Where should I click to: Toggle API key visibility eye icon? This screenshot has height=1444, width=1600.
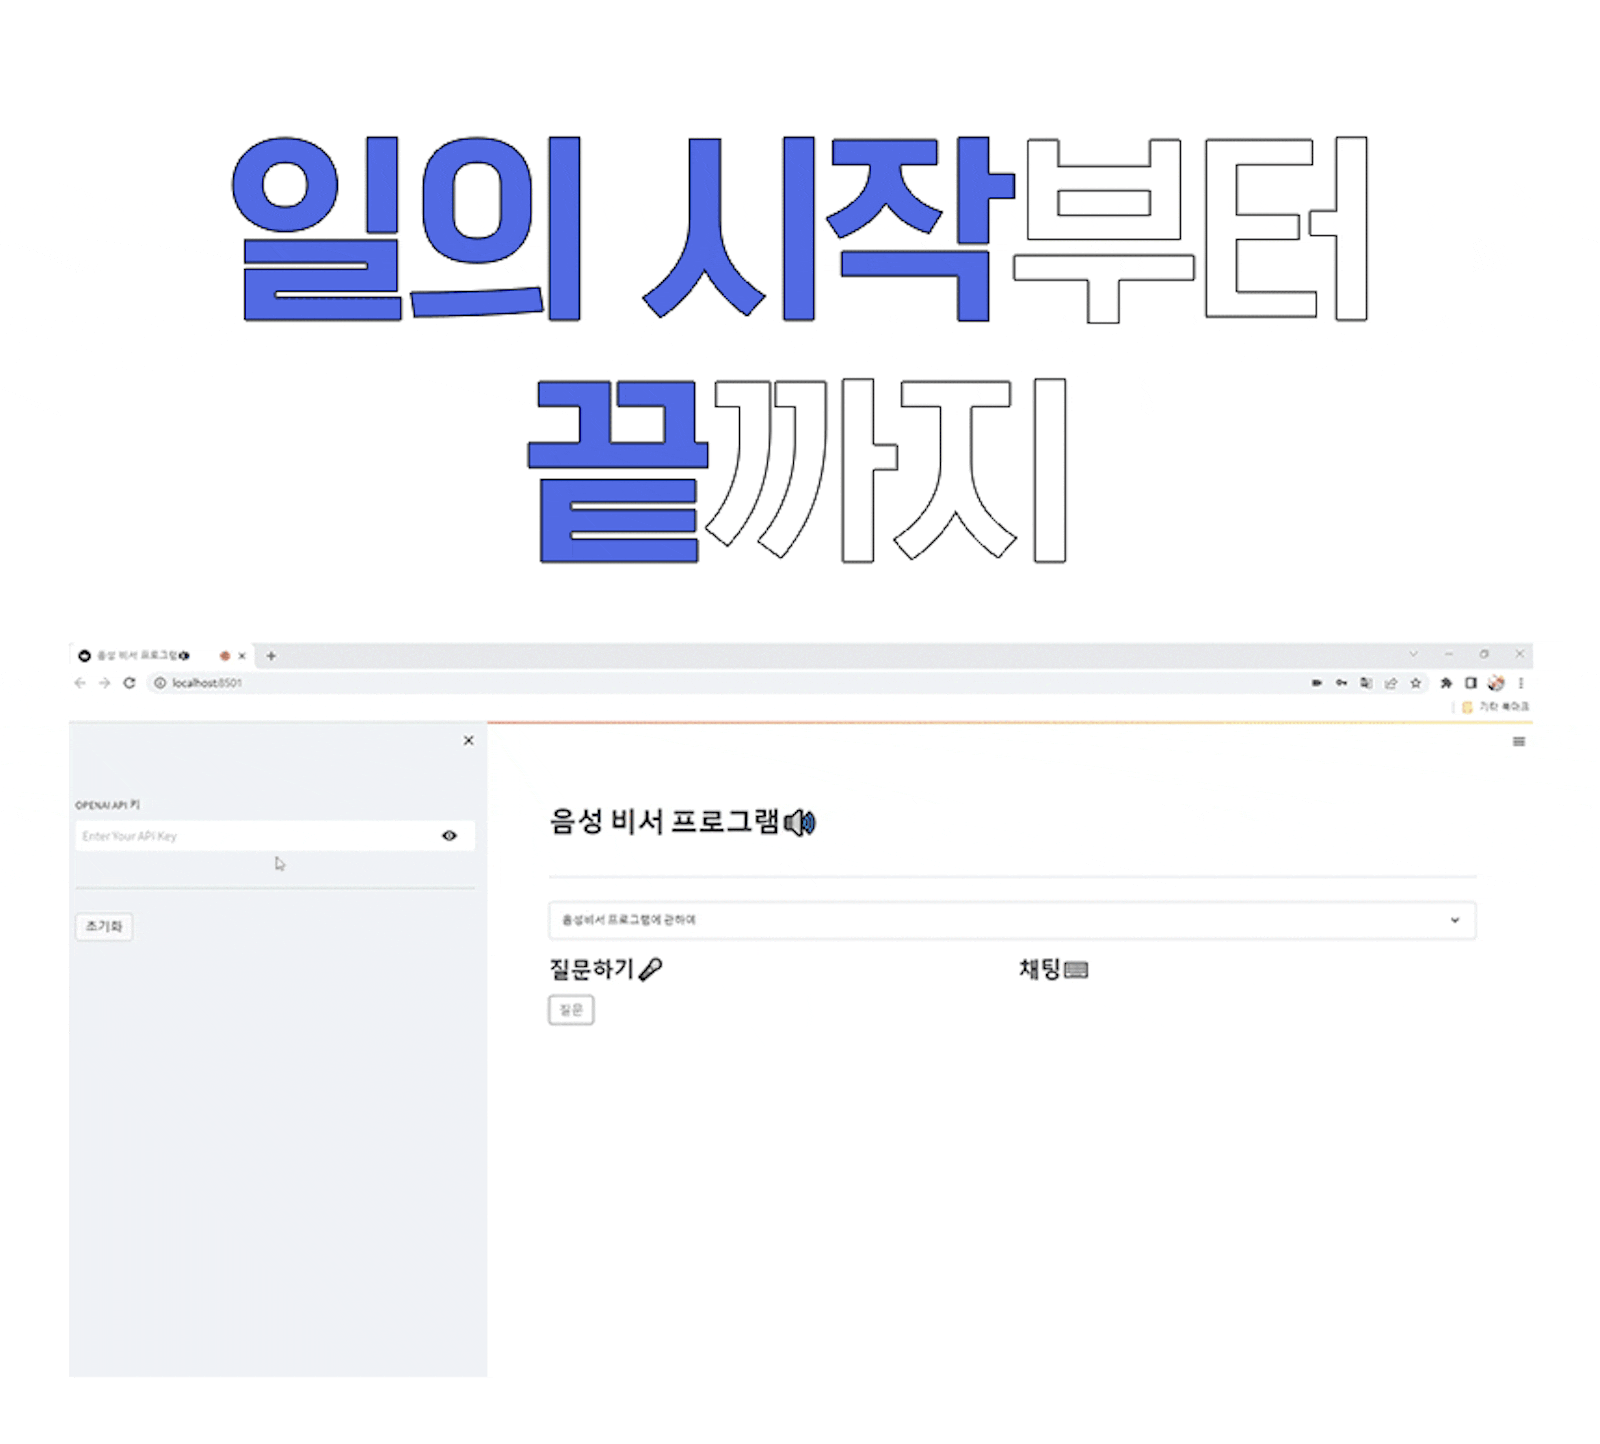point(449,836)
